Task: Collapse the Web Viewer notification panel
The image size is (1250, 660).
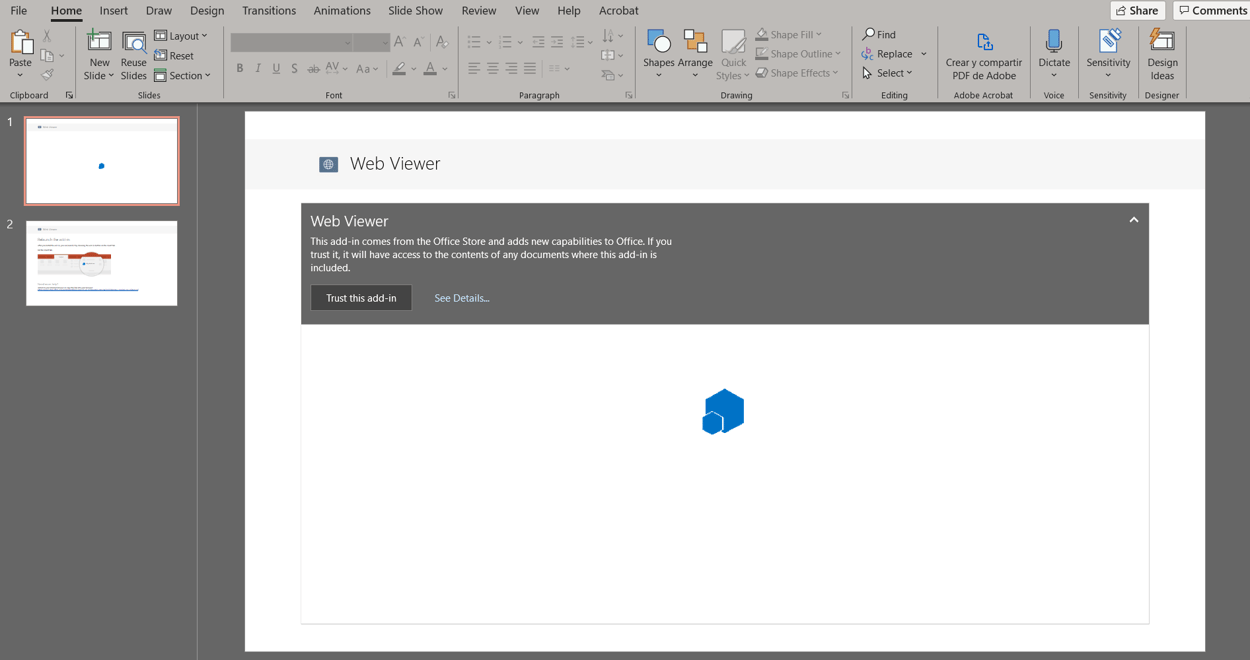Action: pyautogui.click(x=1133, y=220)
